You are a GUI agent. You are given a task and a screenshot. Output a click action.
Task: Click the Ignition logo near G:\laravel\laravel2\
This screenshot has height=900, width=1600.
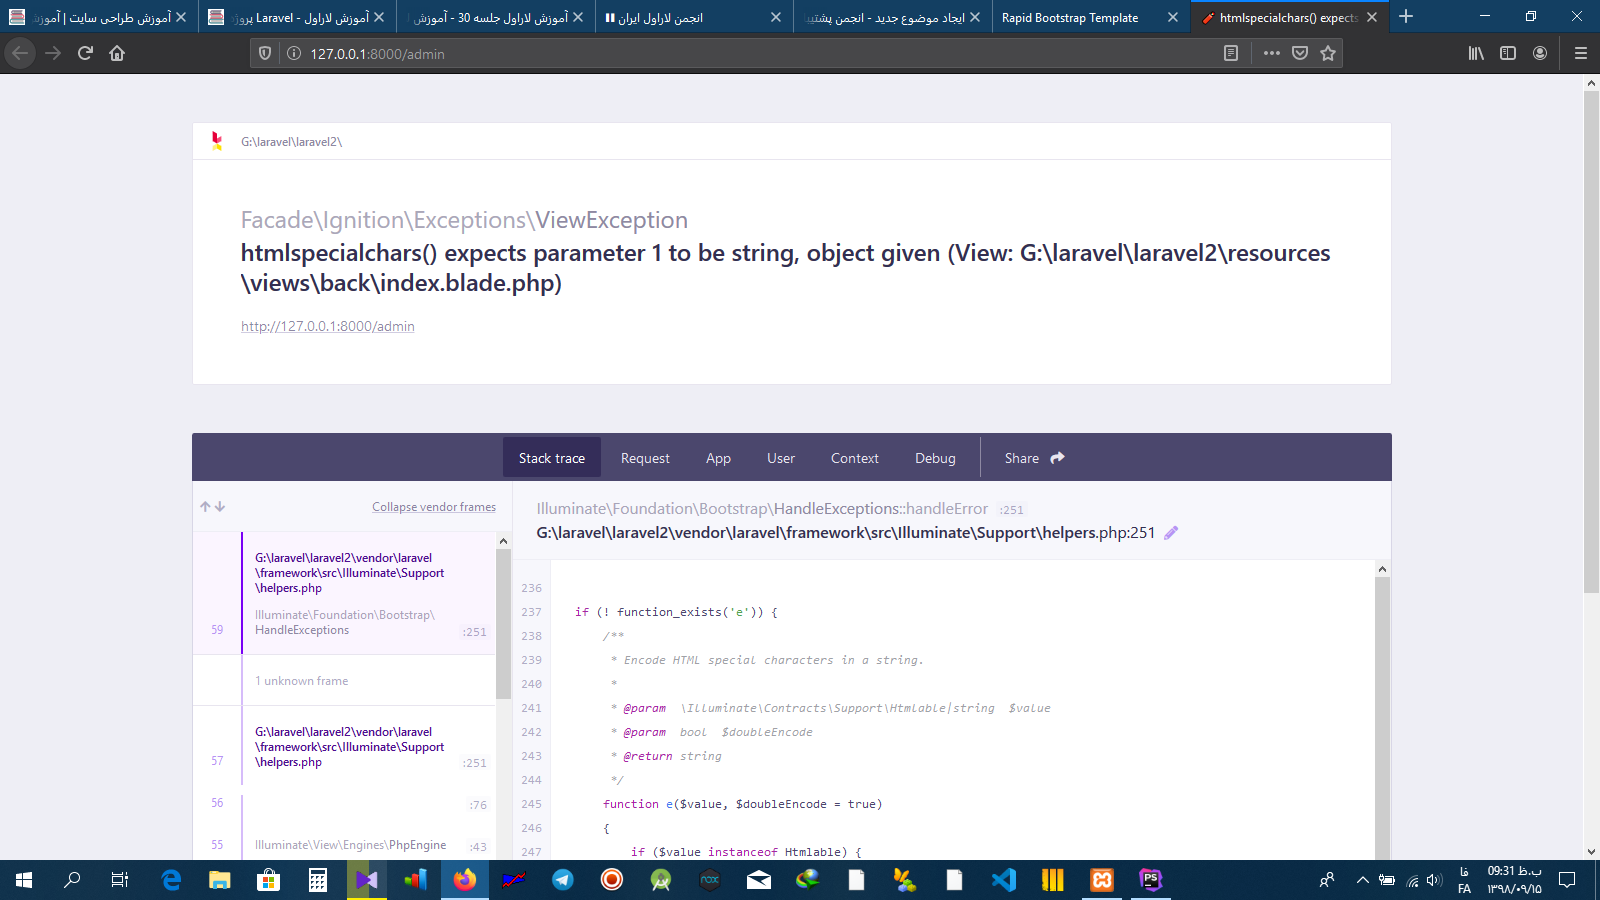[x=217, y=141]
